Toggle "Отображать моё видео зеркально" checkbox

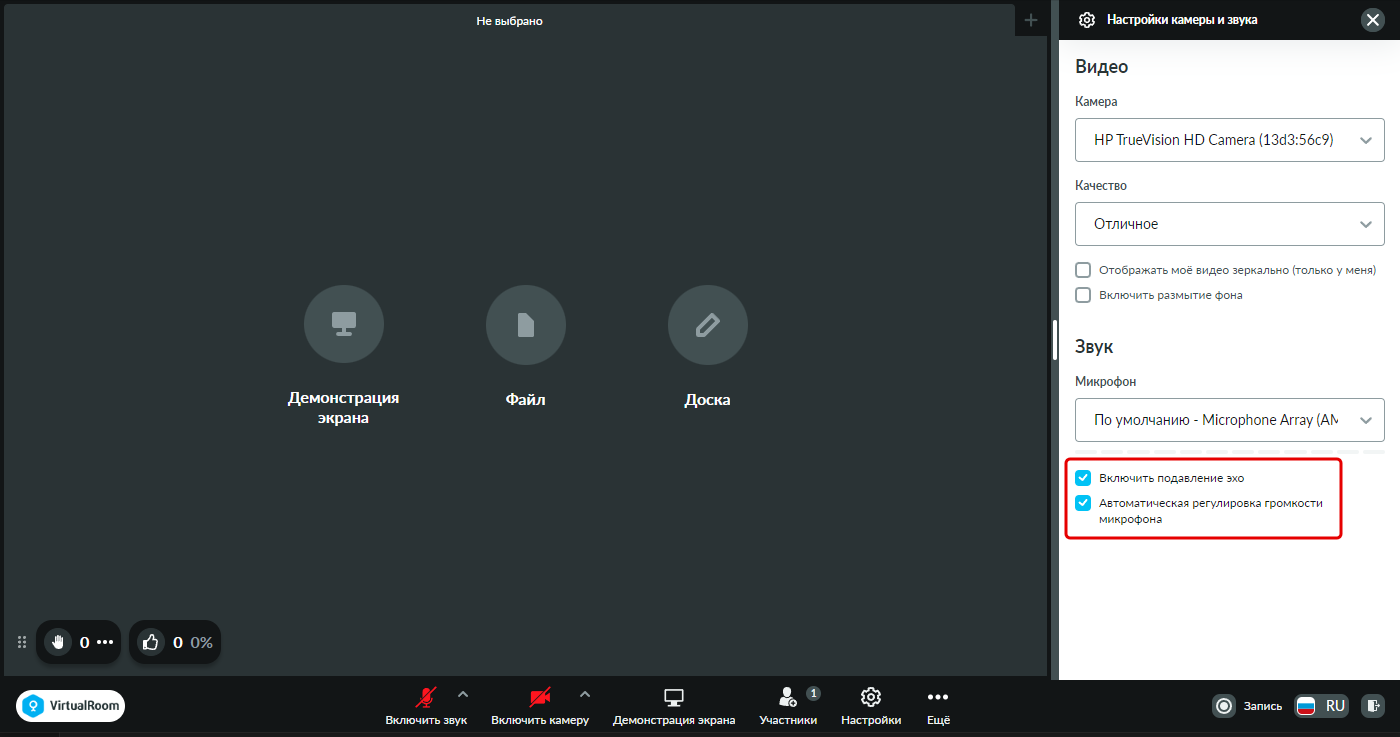pyautogui.click(x=1083, y=270)
